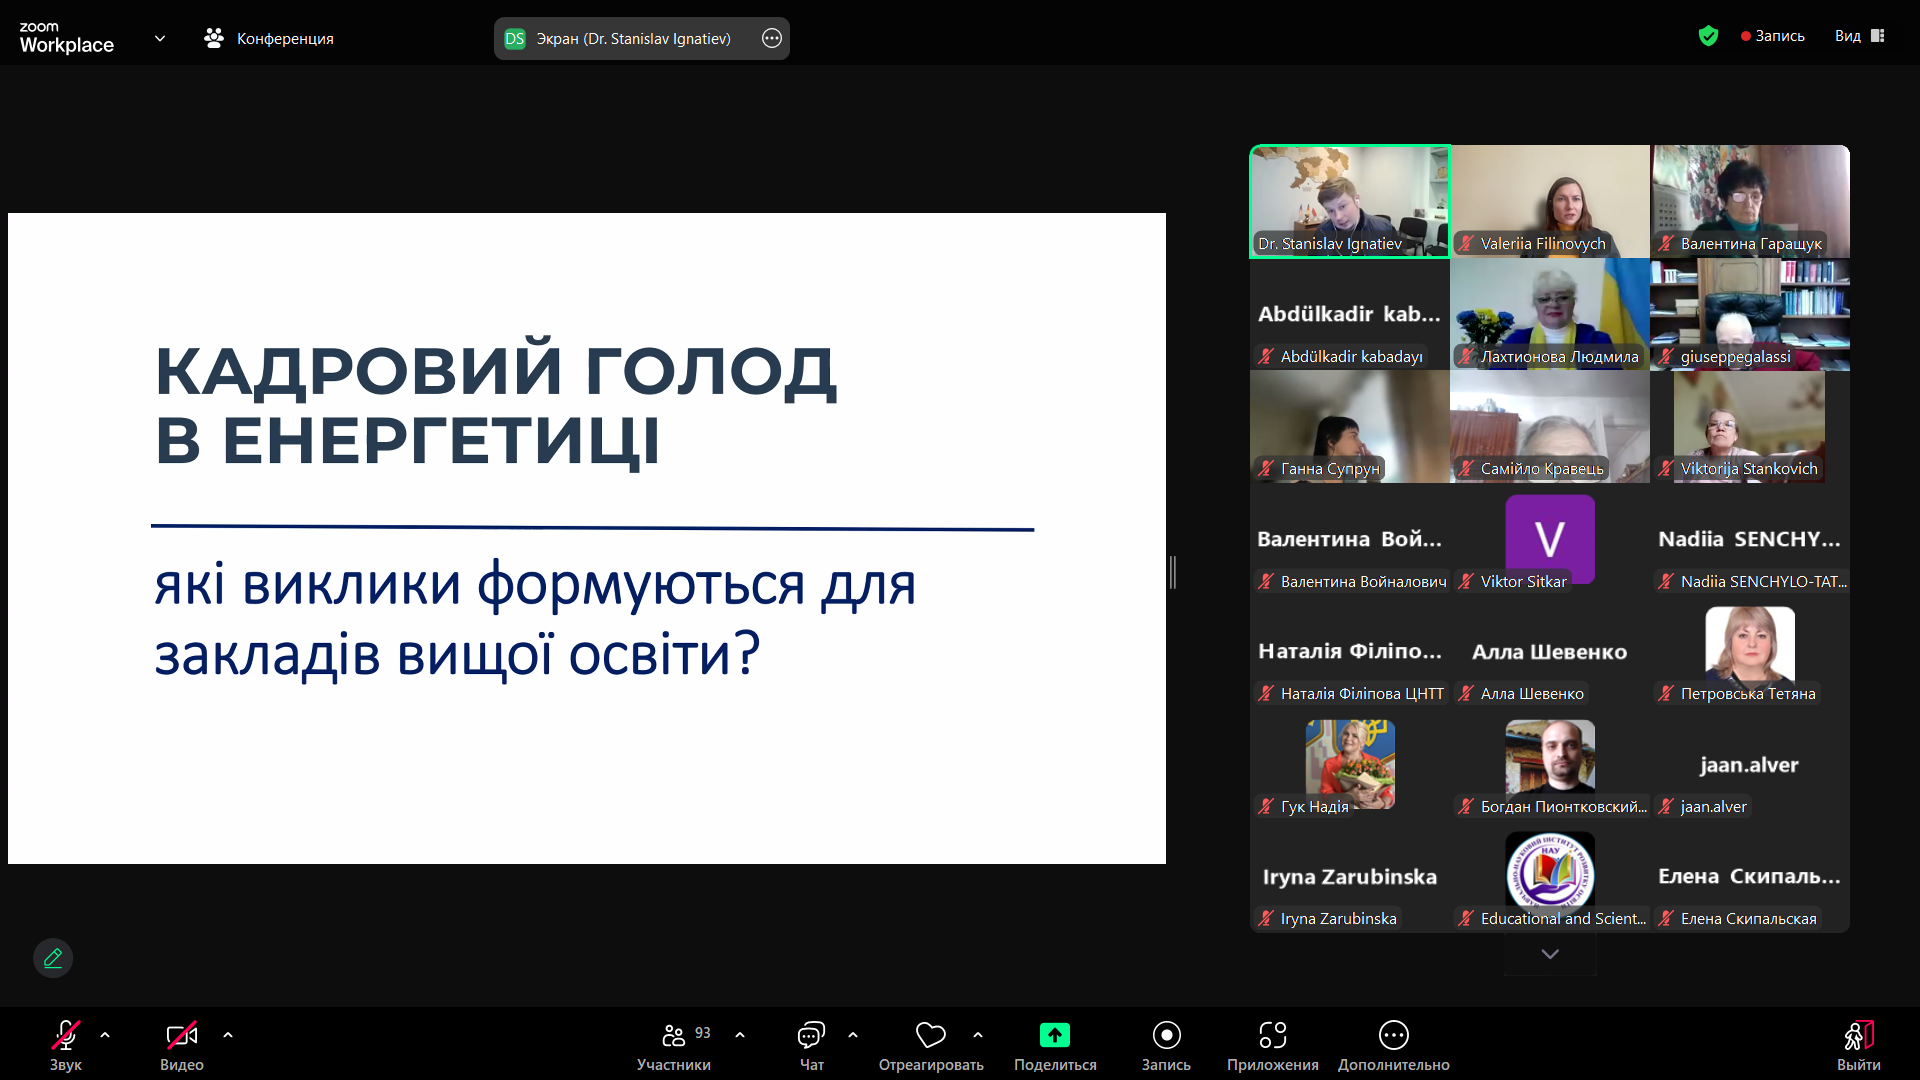Image resolution: width=1920 pixels, height=1080 pixels.
Task: Click green pencil annotate button
Action: click(53, 958)
